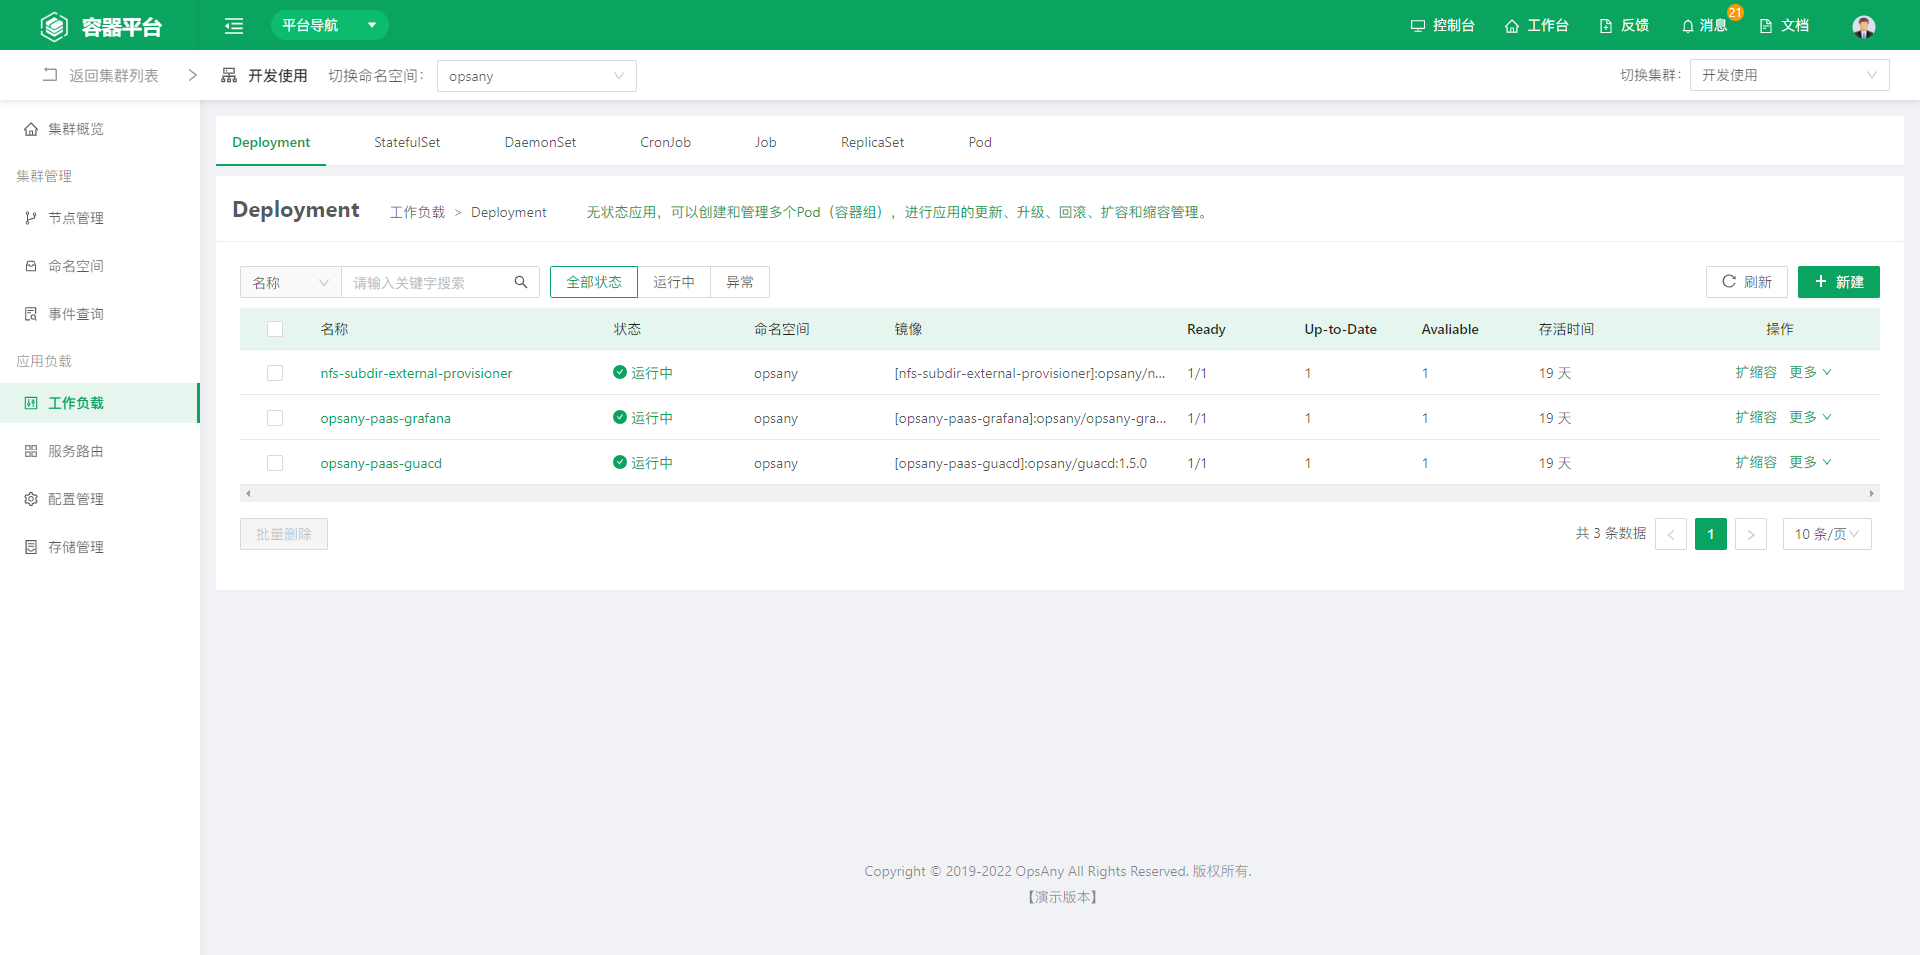Open the messages bell notification icon

[x=1688, y=26]
